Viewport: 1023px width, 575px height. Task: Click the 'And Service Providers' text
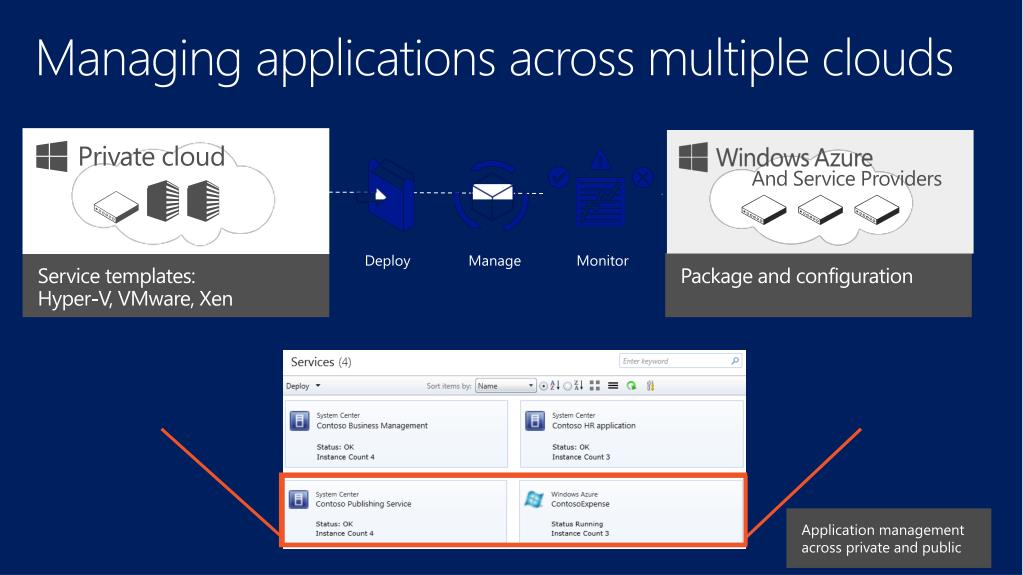tap(846, 179)
